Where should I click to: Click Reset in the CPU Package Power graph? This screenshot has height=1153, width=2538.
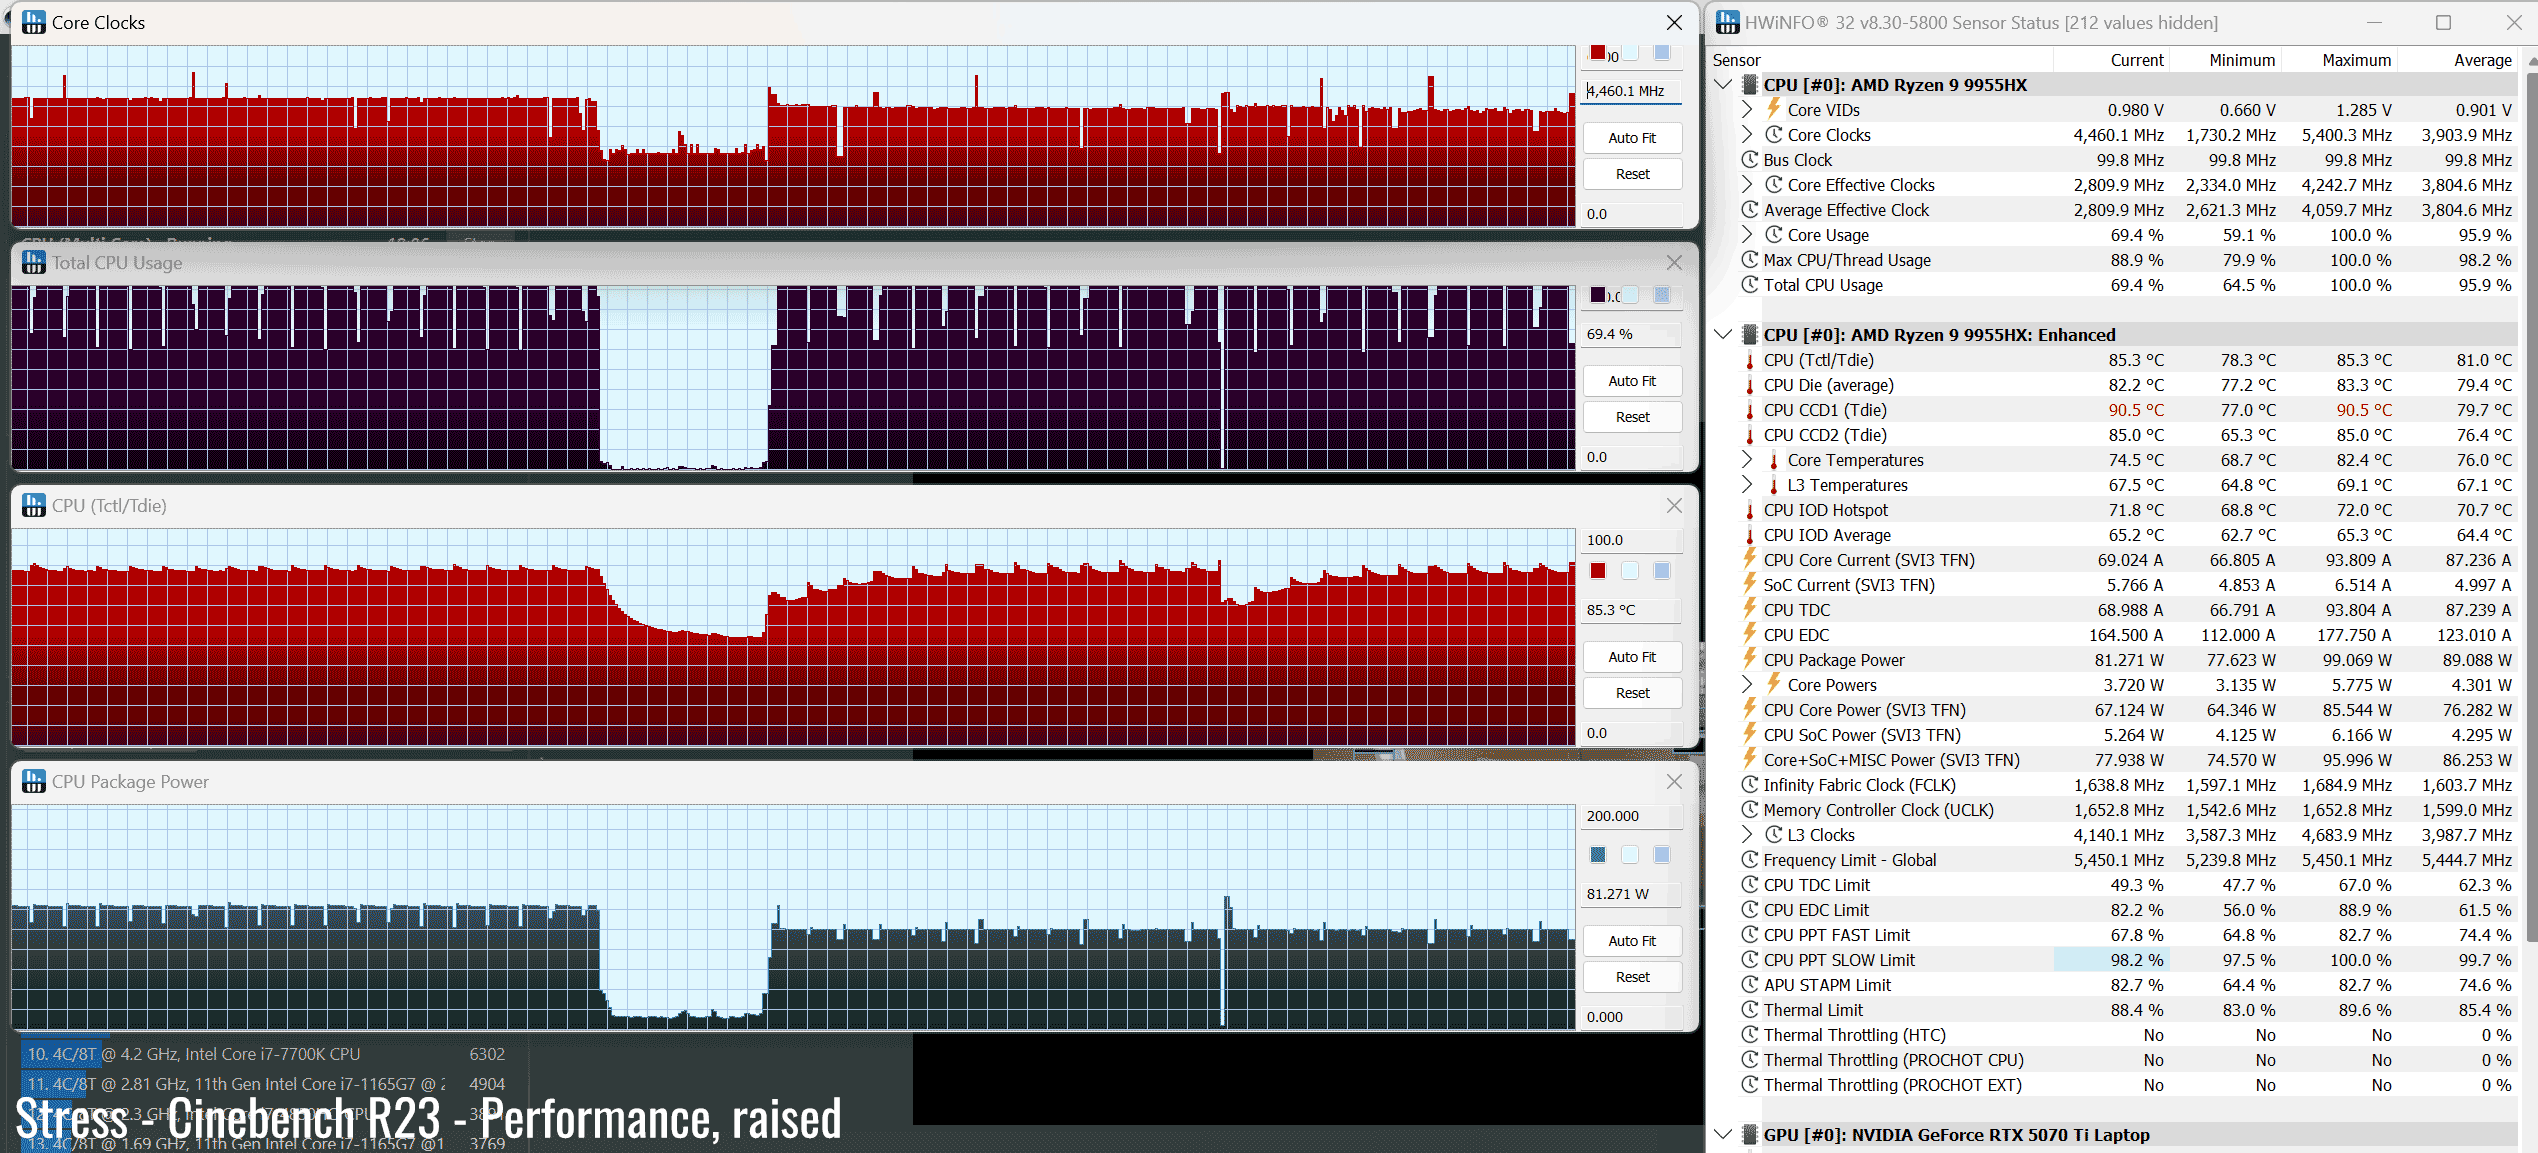coord(1631,977)
